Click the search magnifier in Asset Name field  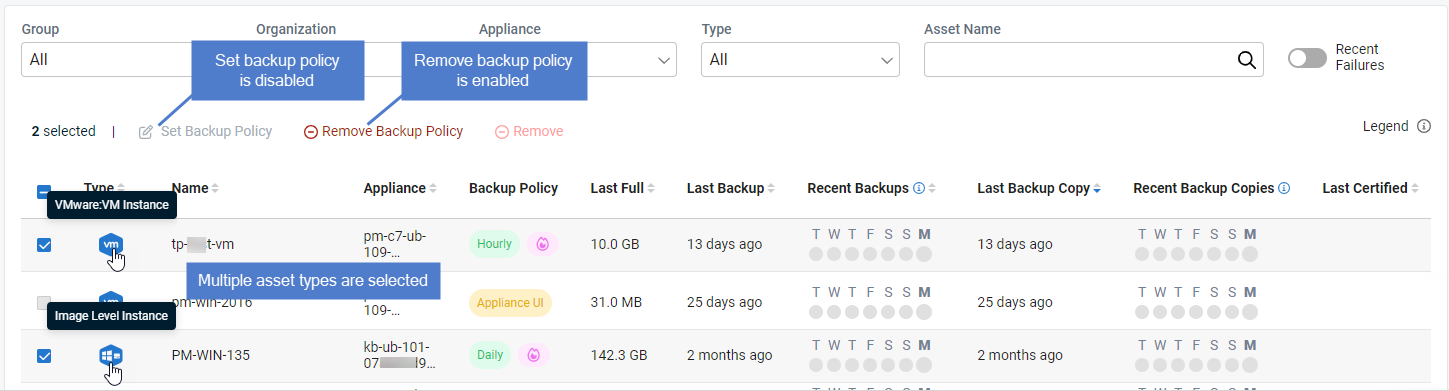[x=1246, y=60]
